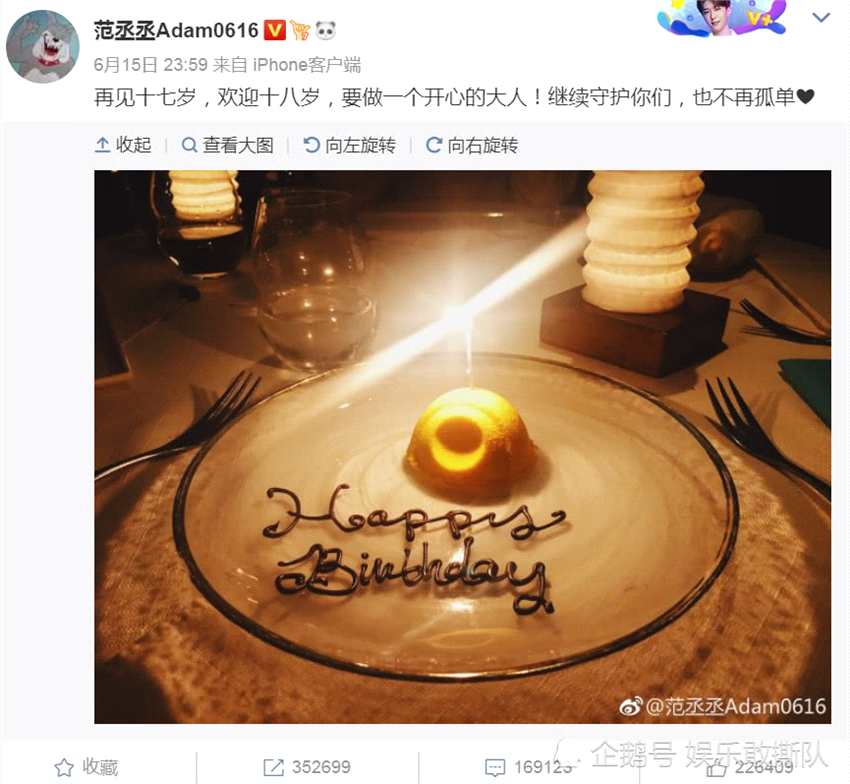Click the hand gesture badge icon
850x784 pixels.
(x=300, y=30)
